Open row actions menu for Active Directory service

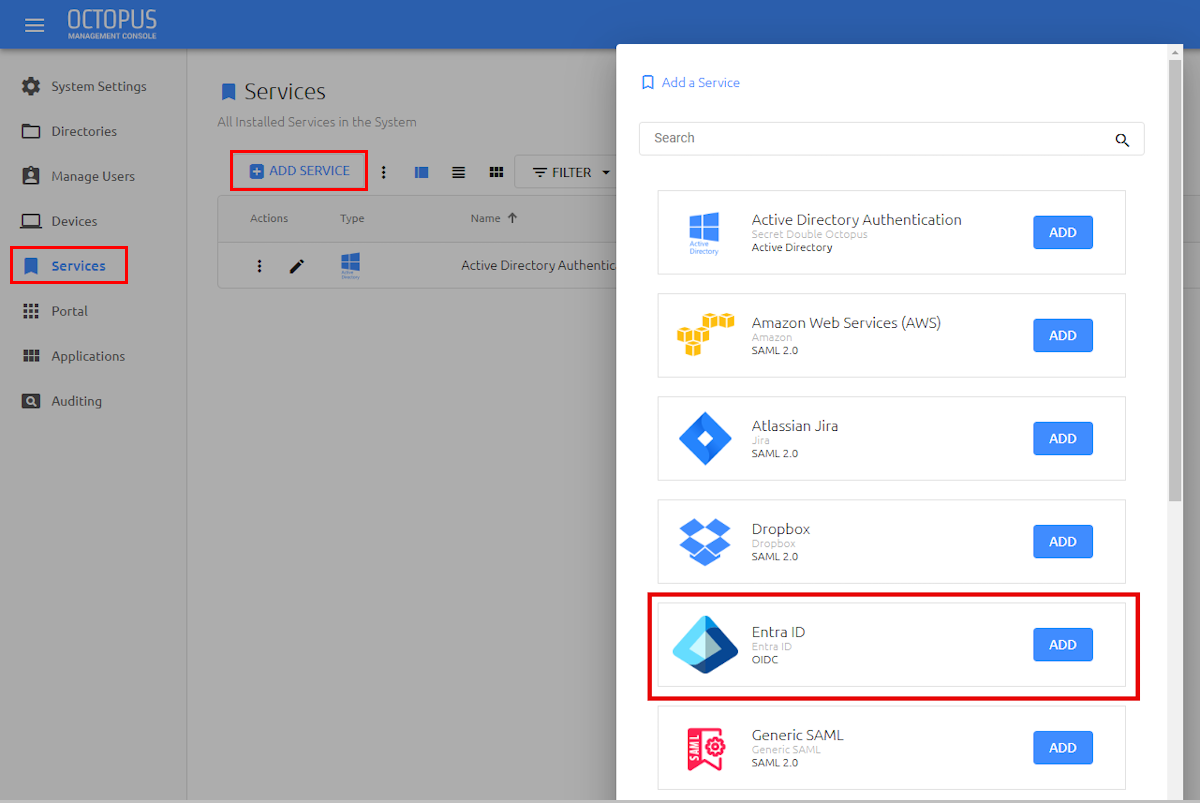point(260,266)
